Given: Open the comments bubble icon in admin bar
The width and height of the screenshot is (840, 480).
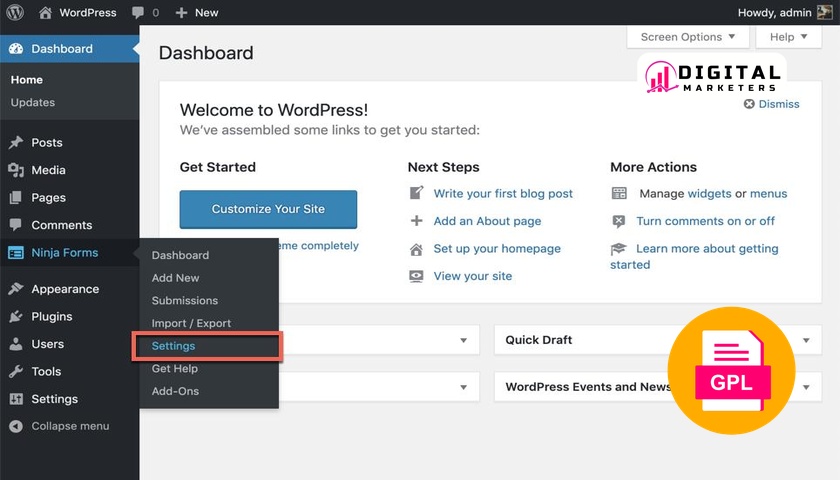Looking at the screenshot, I should [138, 12].
